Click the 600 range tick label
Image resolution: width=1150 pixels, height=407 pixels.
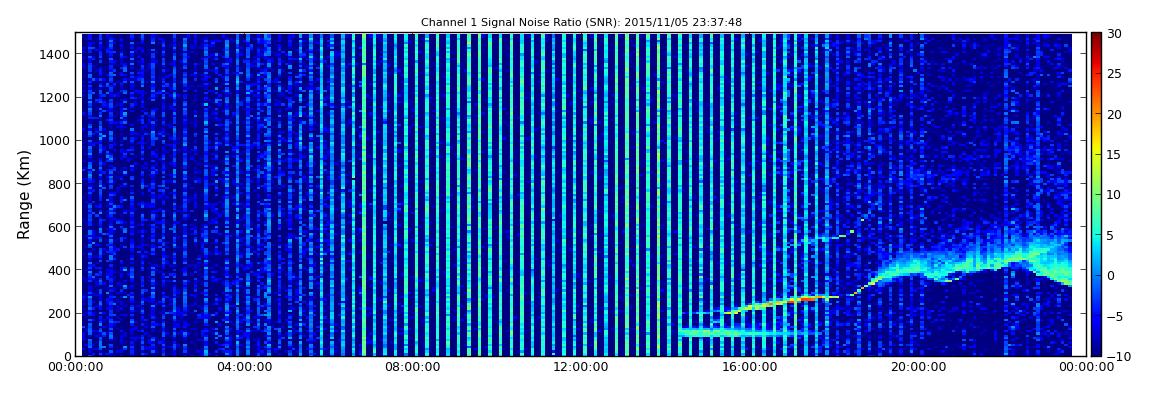click(59, 227)
